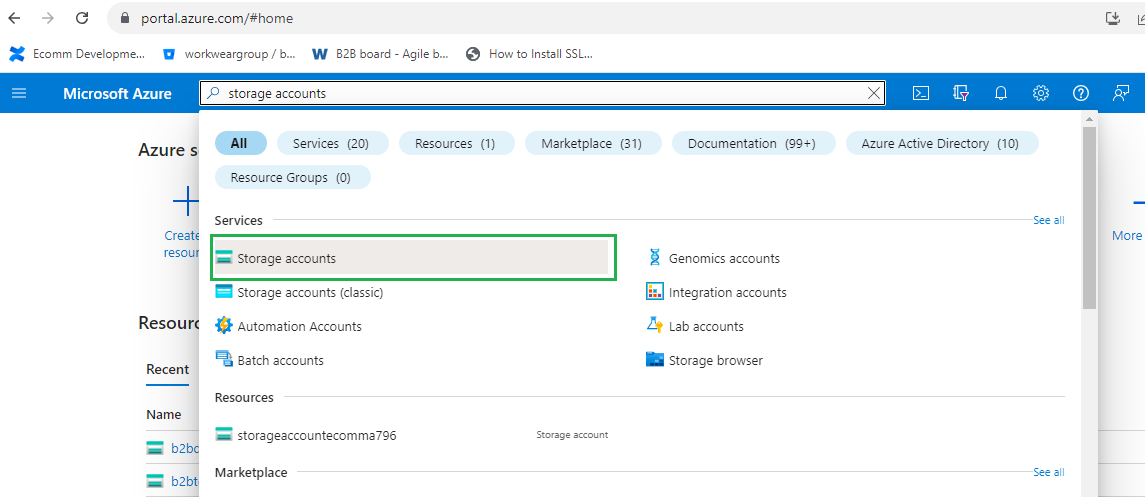Open the Help question mark icon

1081,93
